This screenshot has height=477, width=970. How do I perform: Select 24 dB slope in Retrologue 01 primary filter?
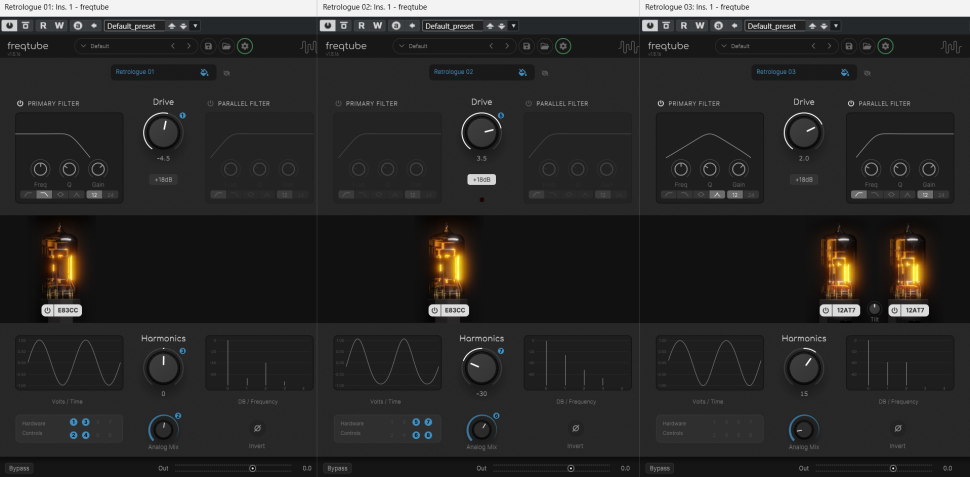tap(111, 194)
